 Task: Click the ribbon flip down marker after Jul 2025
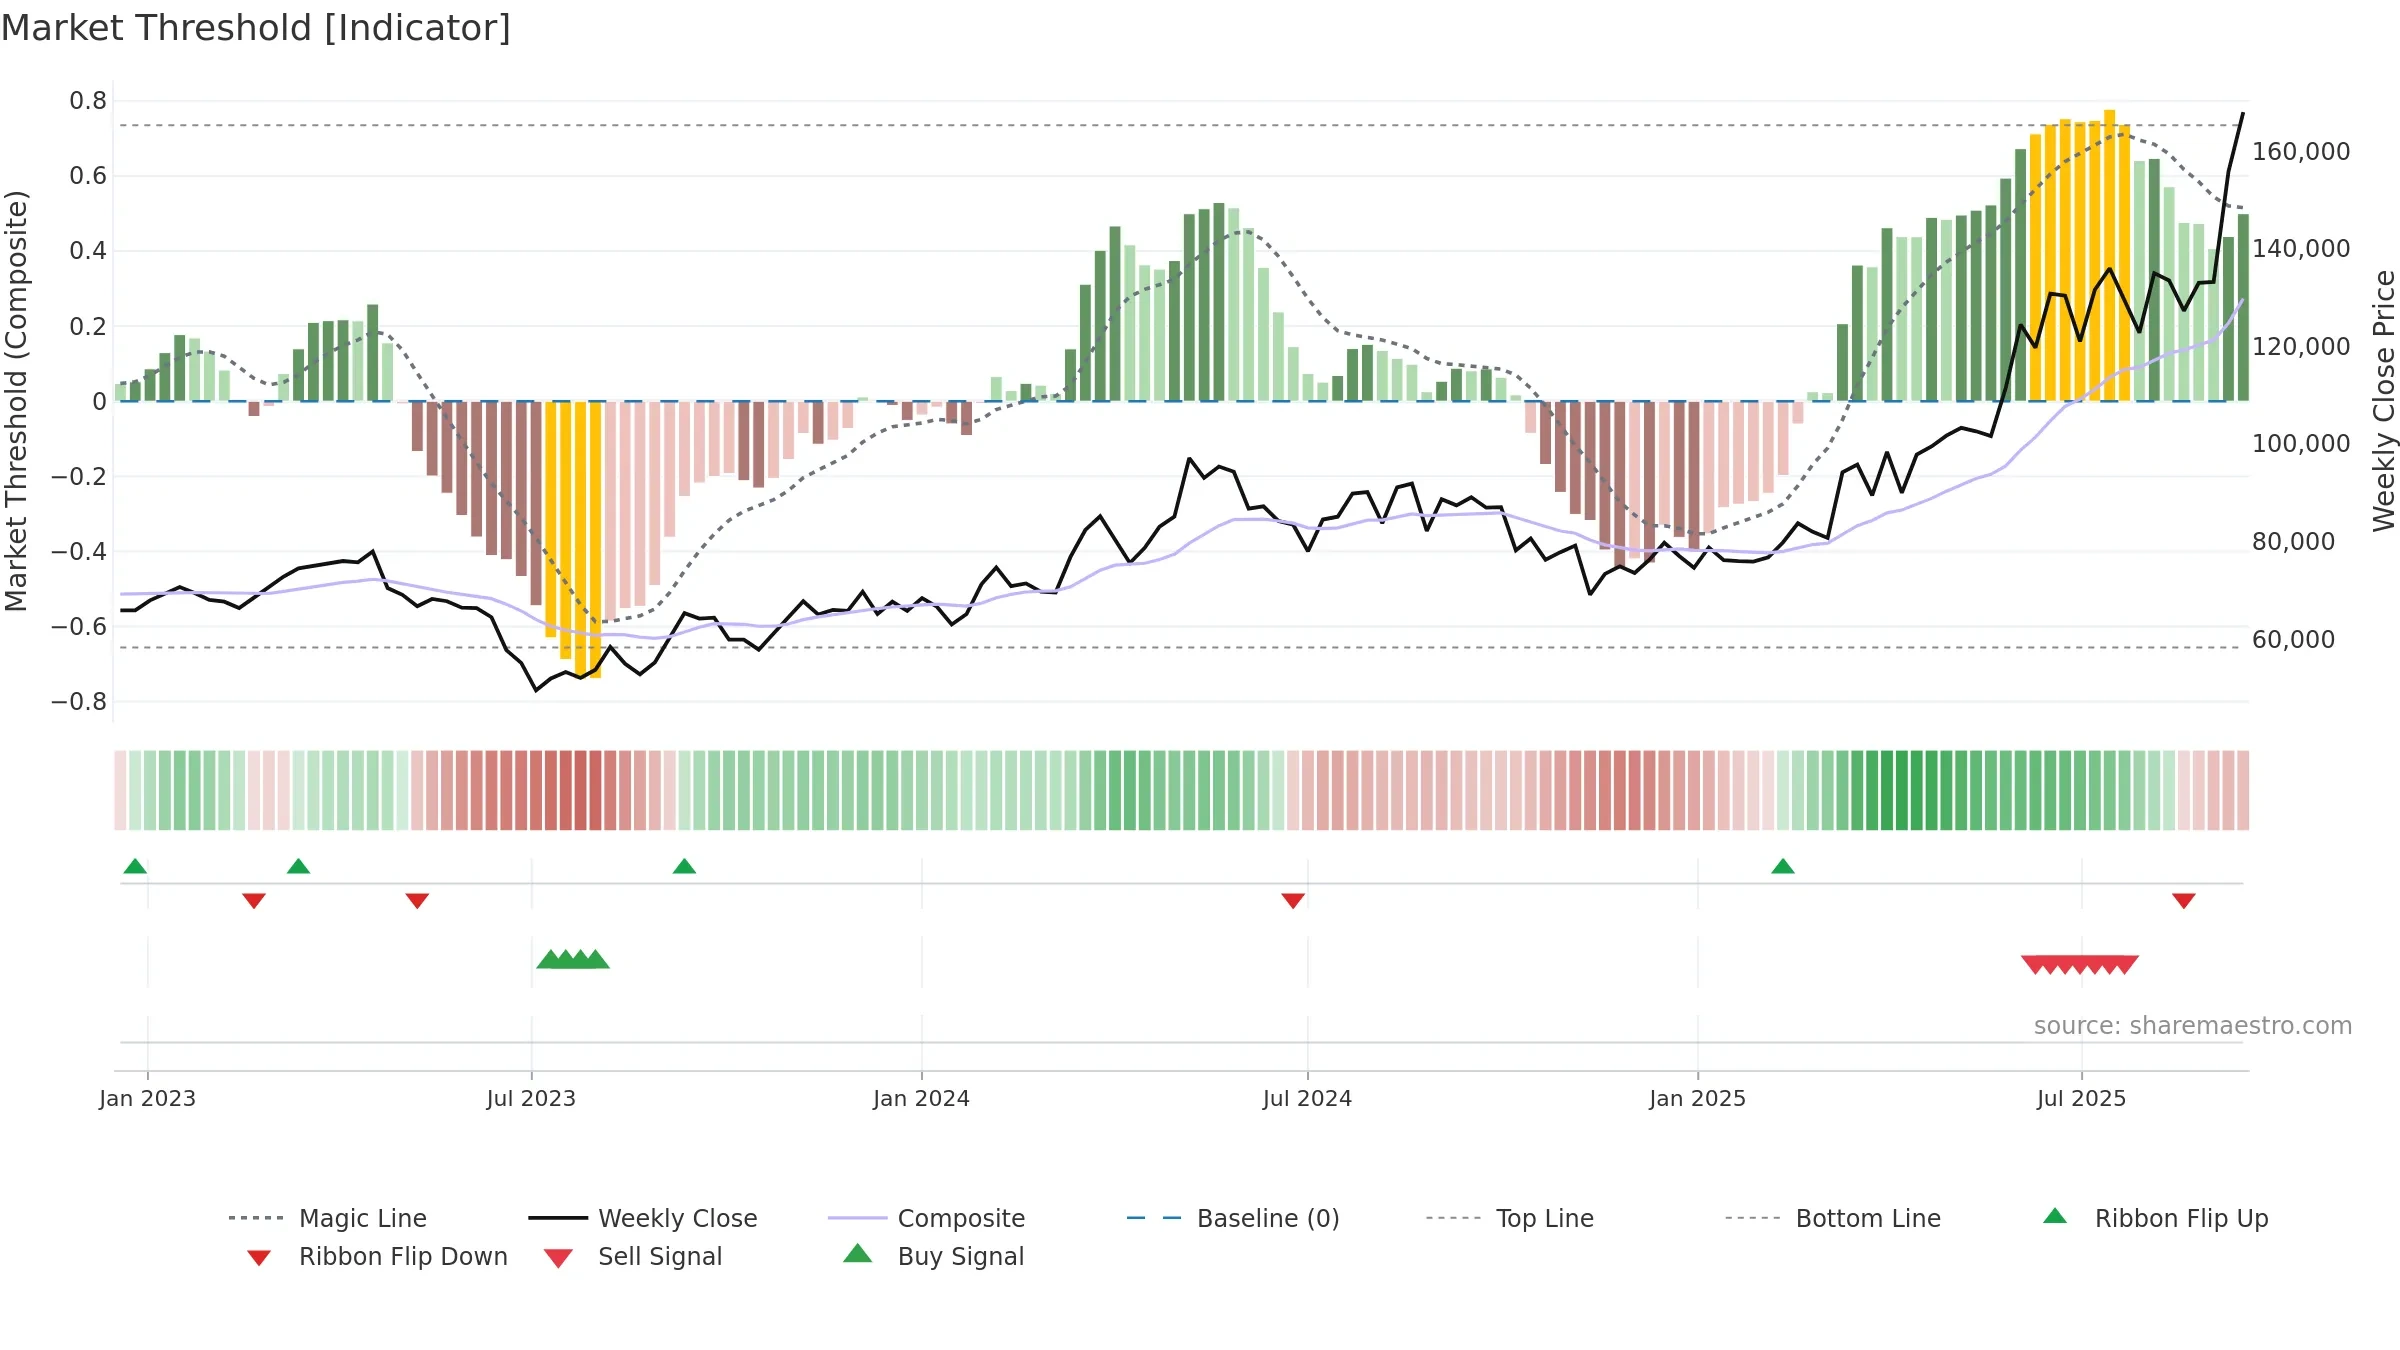coord(2184,901)
